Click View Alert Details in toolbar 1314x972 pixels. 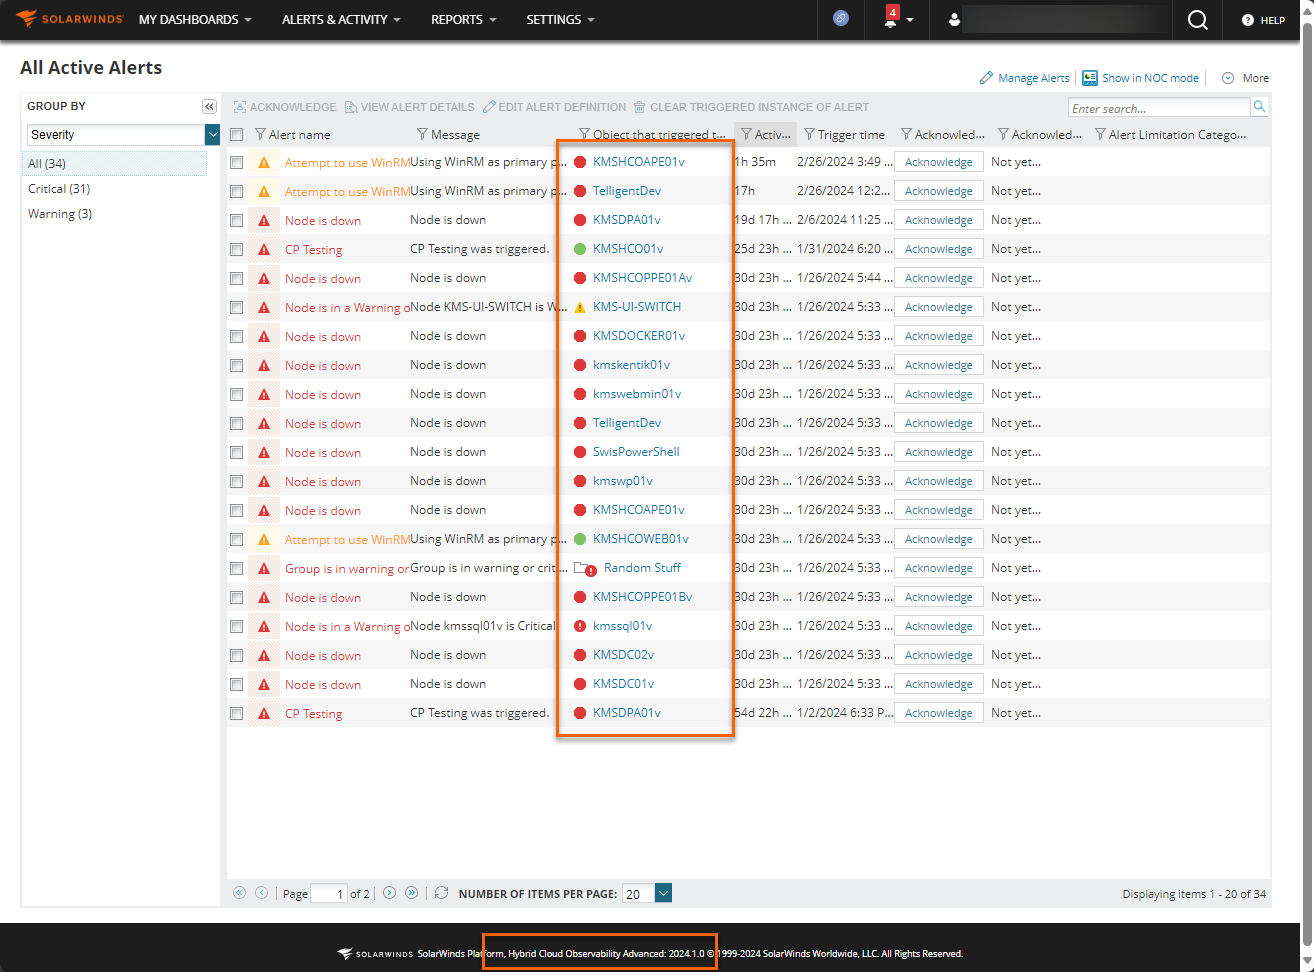point(410,107)
